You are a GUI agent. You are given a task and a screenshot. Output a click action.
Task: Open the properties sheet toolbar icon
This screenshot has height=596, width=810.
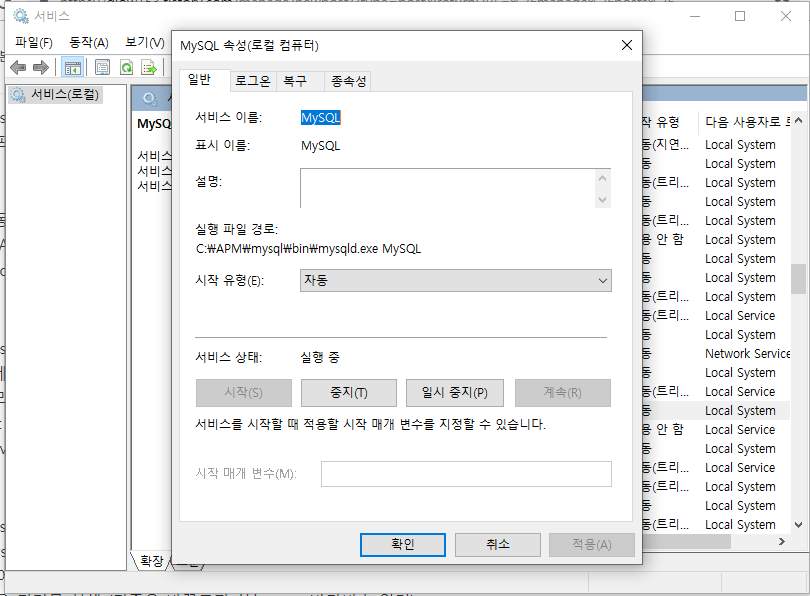tap(102, 67)
